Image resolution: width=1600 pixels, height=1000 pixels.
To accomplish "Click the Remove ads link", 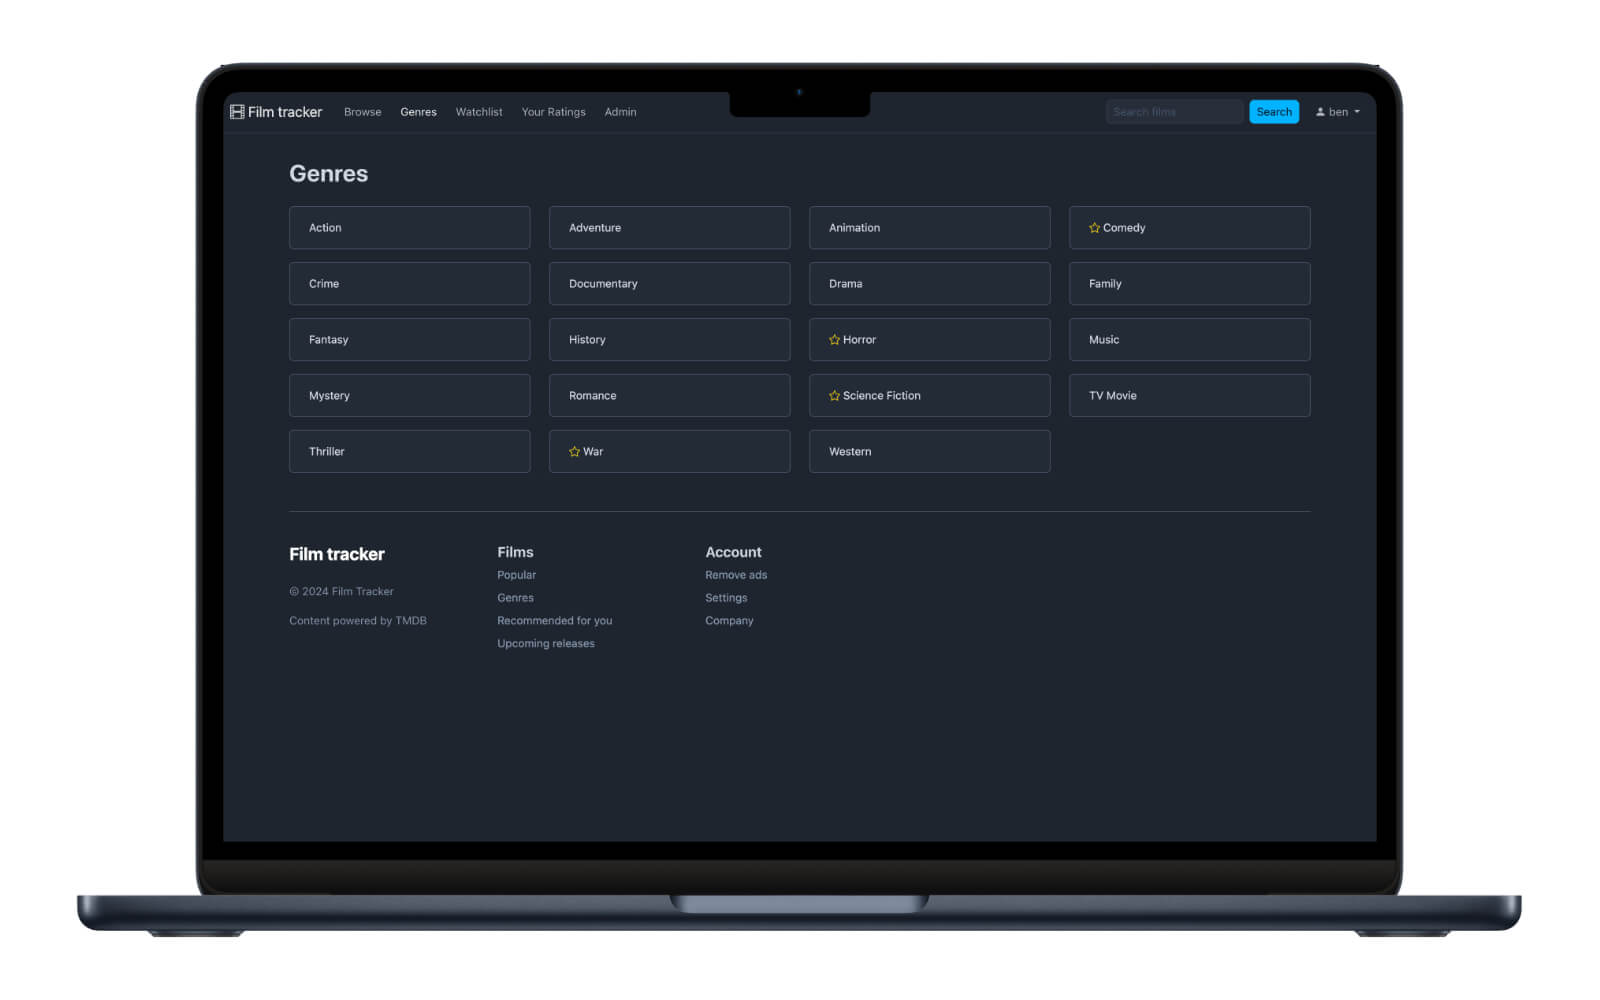I will point(735,574).
